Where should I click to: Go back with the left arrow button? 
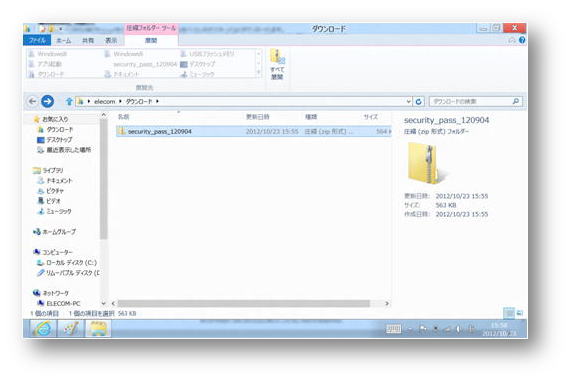point(32,101)
